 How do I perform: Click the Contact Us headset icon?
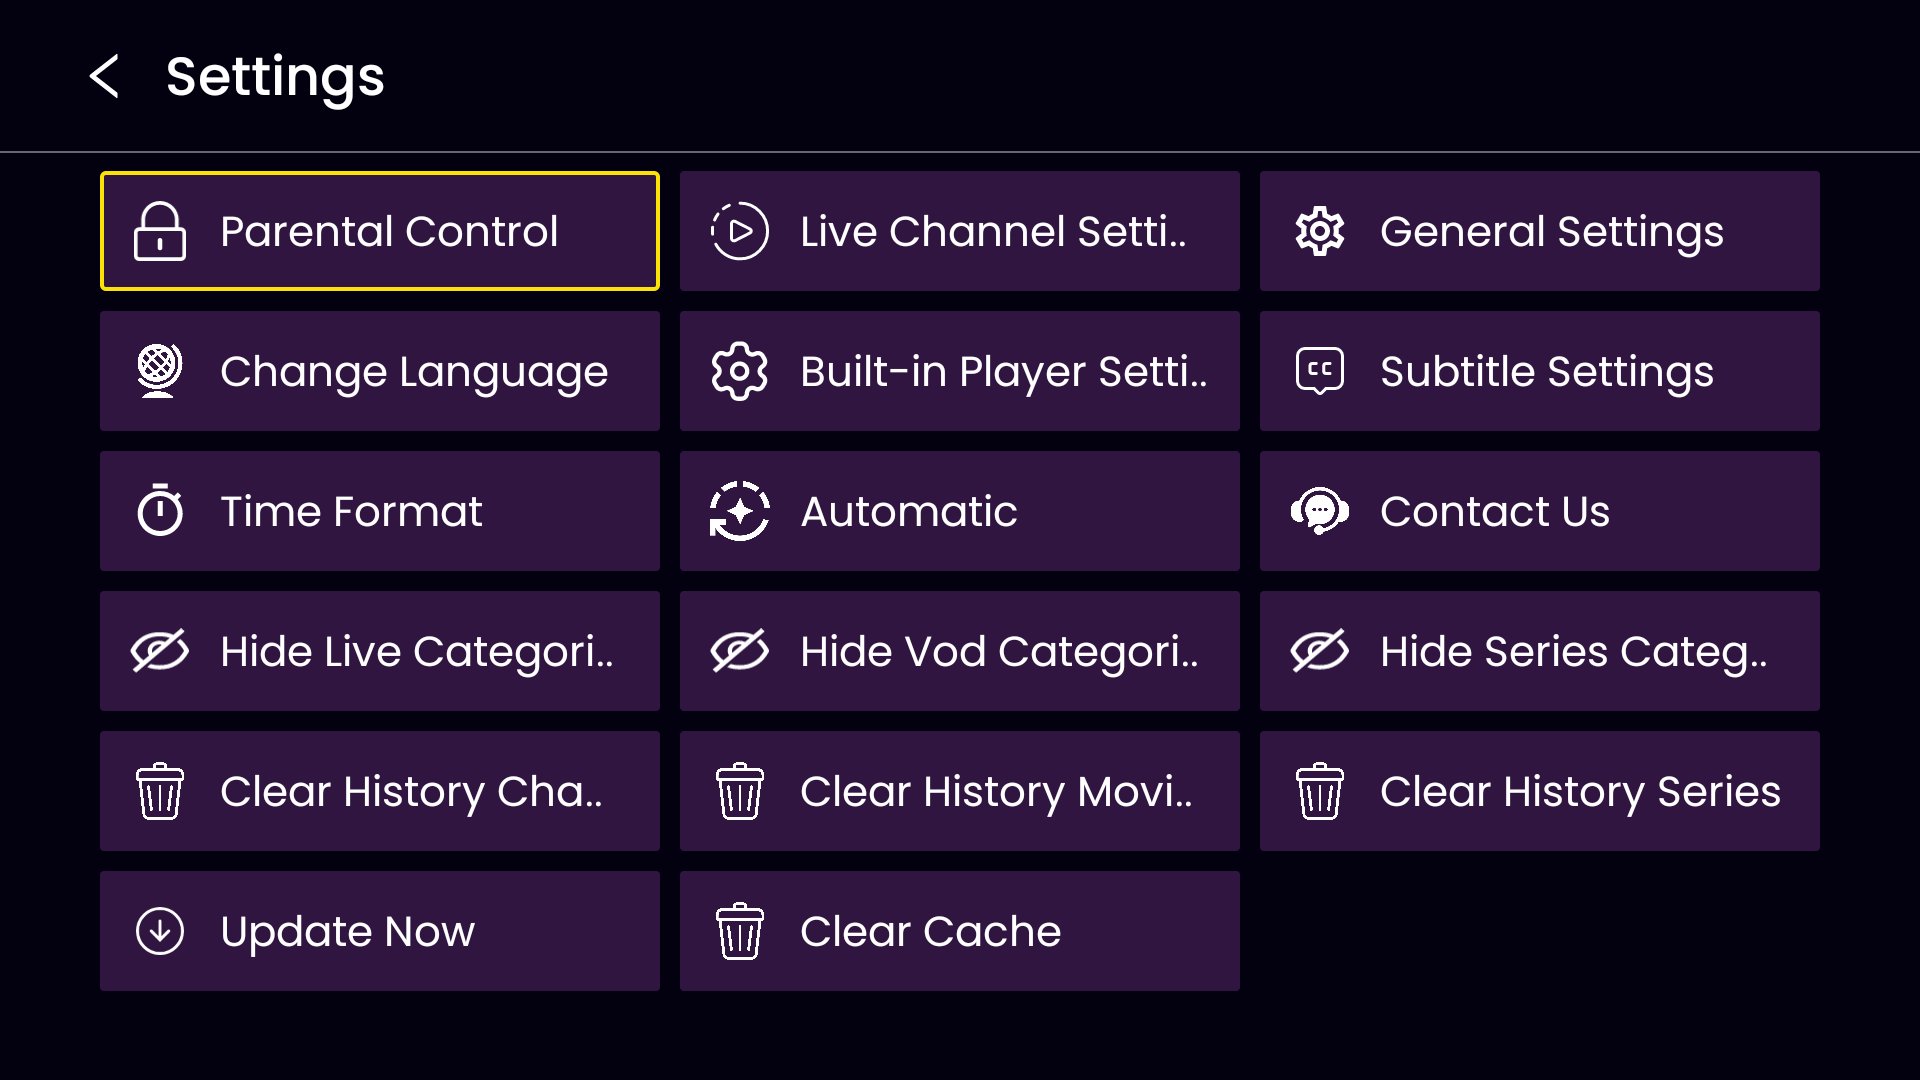[x=1320, y=511]
